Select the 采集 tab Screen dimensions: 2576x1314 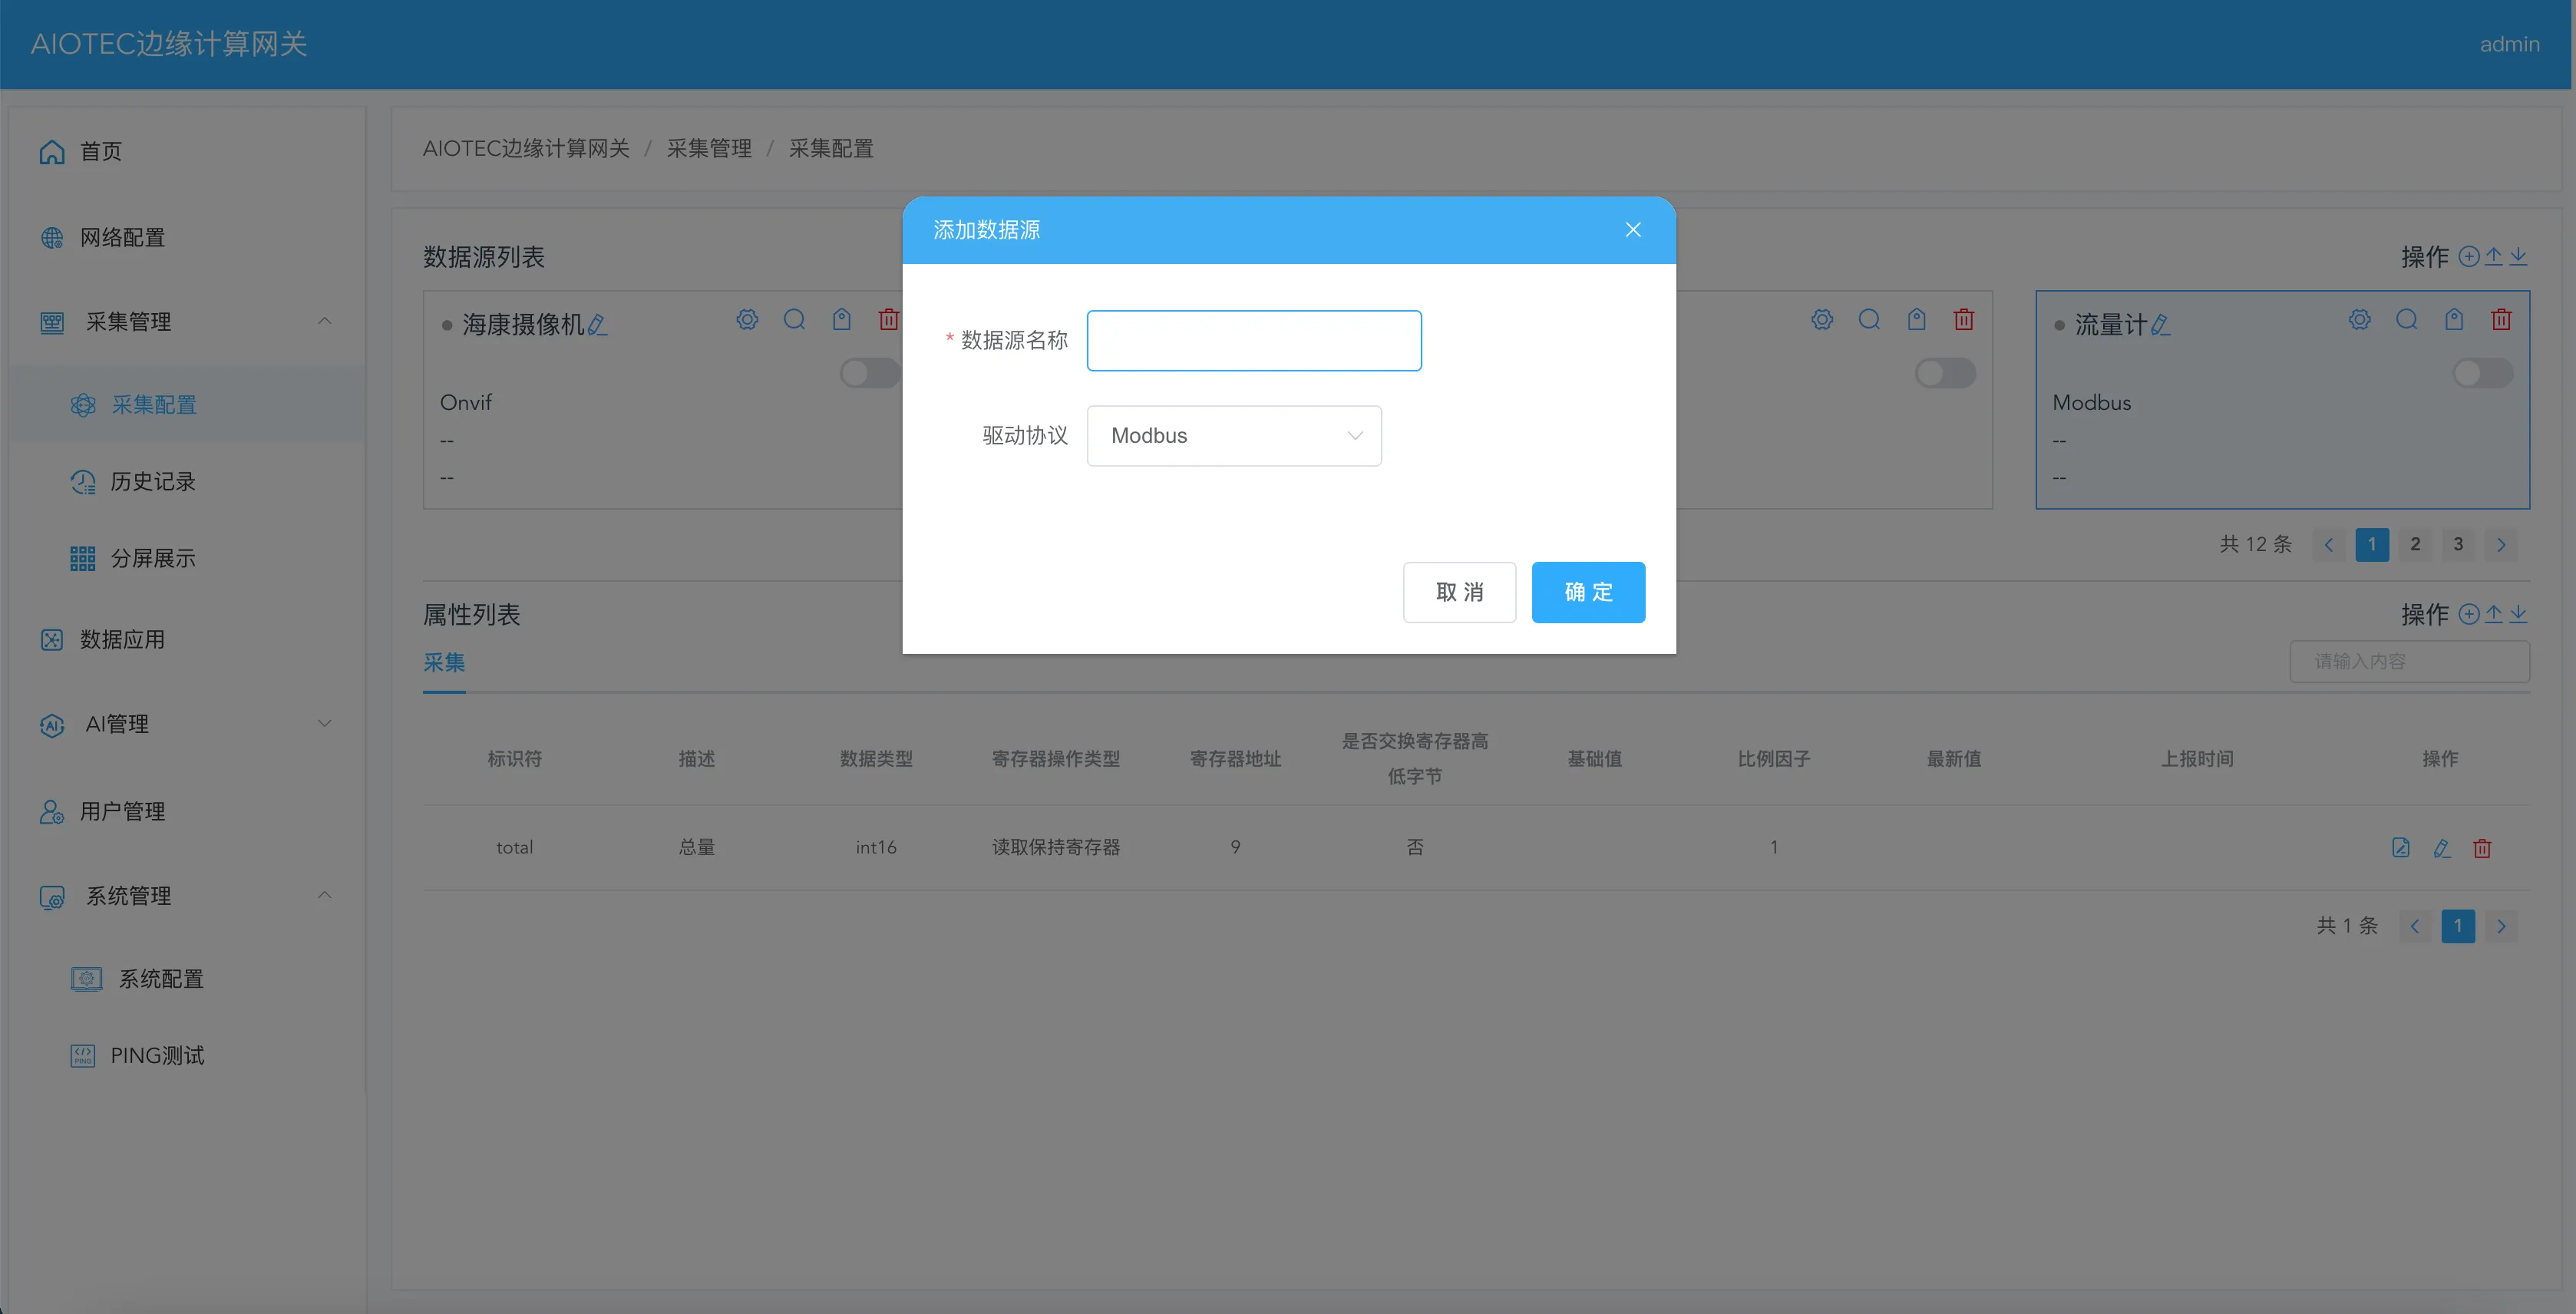click(x=444, y=662)
